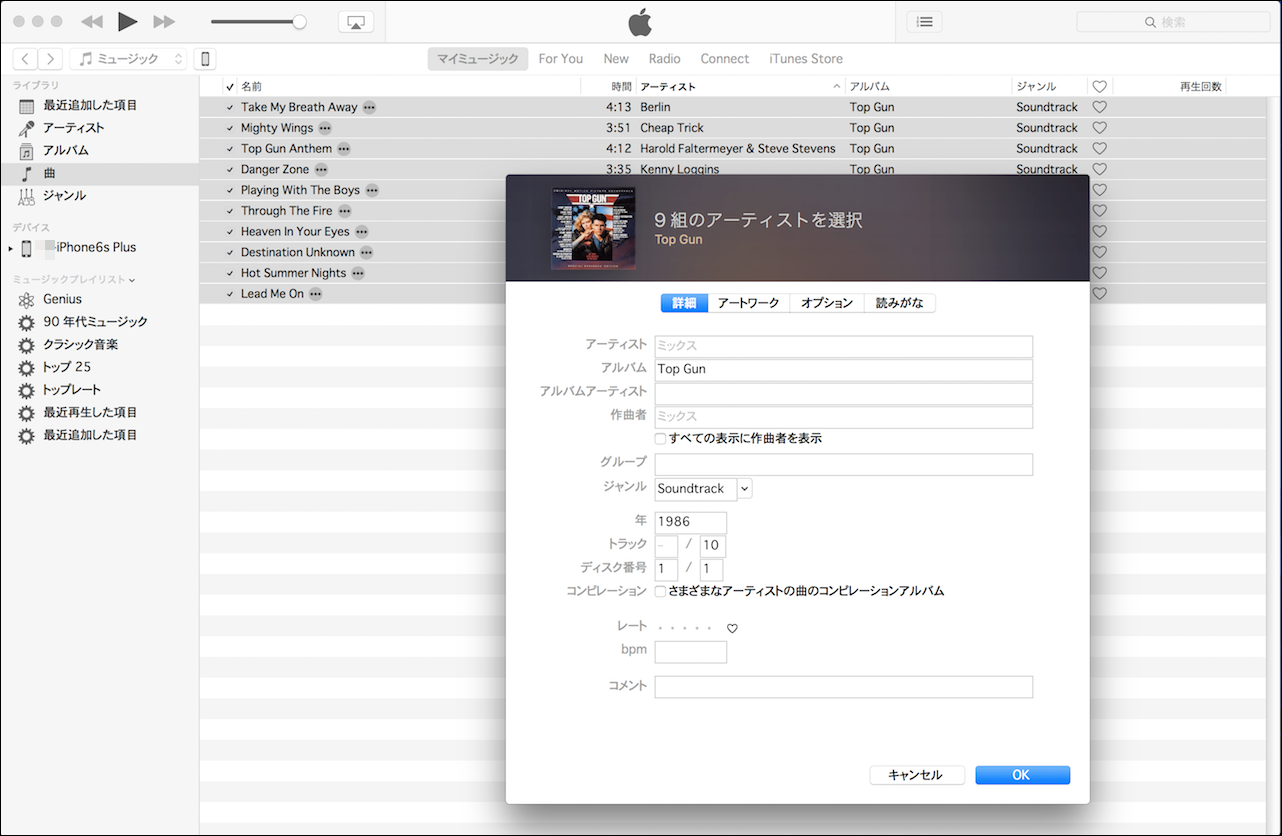The image size is (1282, 836).
Task: Open the AirPlay output icon
Action: click(x=356, y=22)
